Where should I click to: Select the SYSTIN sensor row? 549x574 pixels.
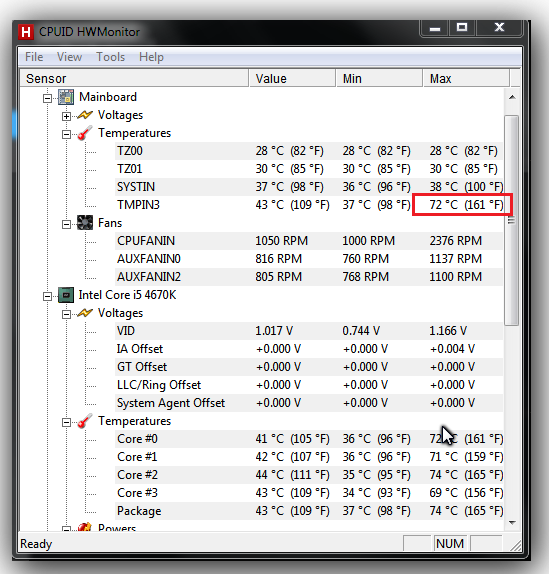(309, 187)
